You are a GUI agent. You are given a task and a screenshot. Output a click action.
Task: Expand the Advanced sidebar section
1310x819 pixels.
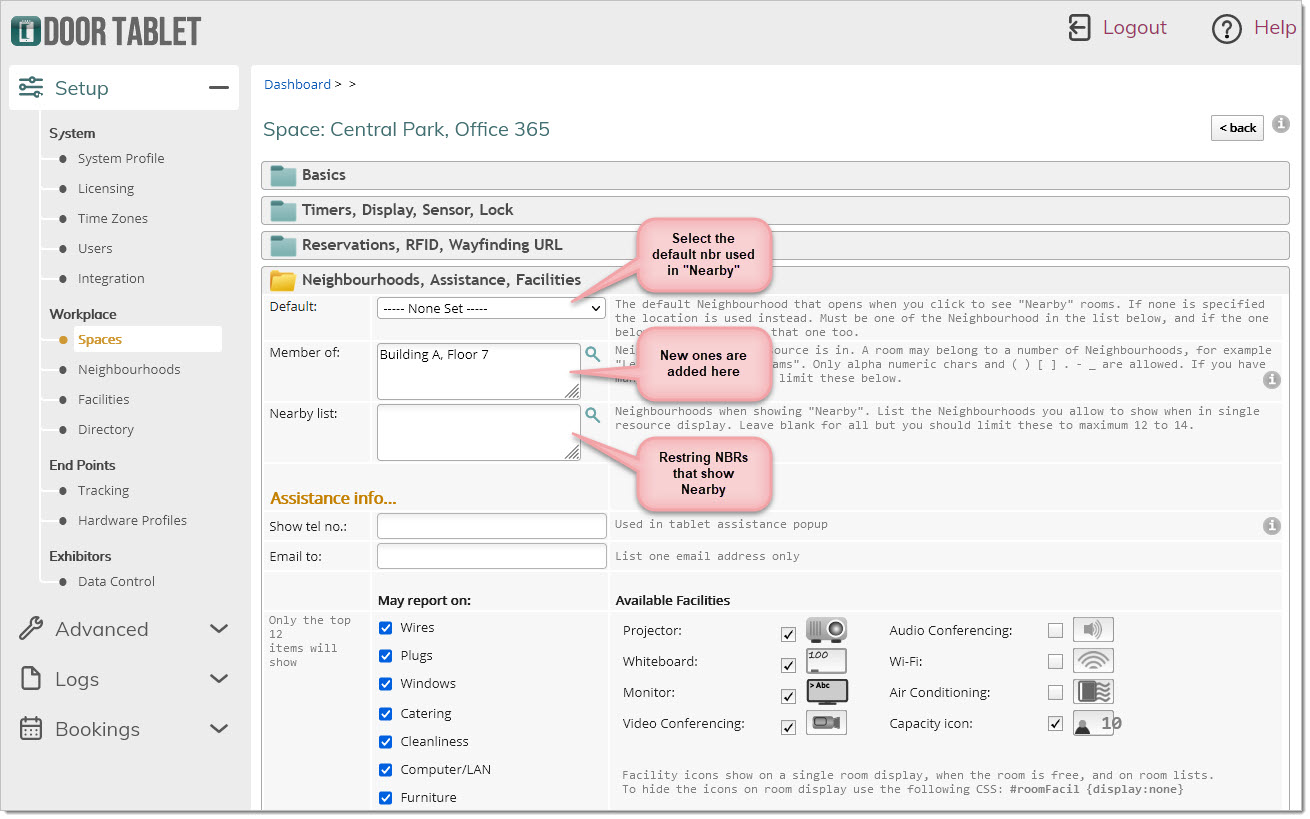click(x=124, y=629)
